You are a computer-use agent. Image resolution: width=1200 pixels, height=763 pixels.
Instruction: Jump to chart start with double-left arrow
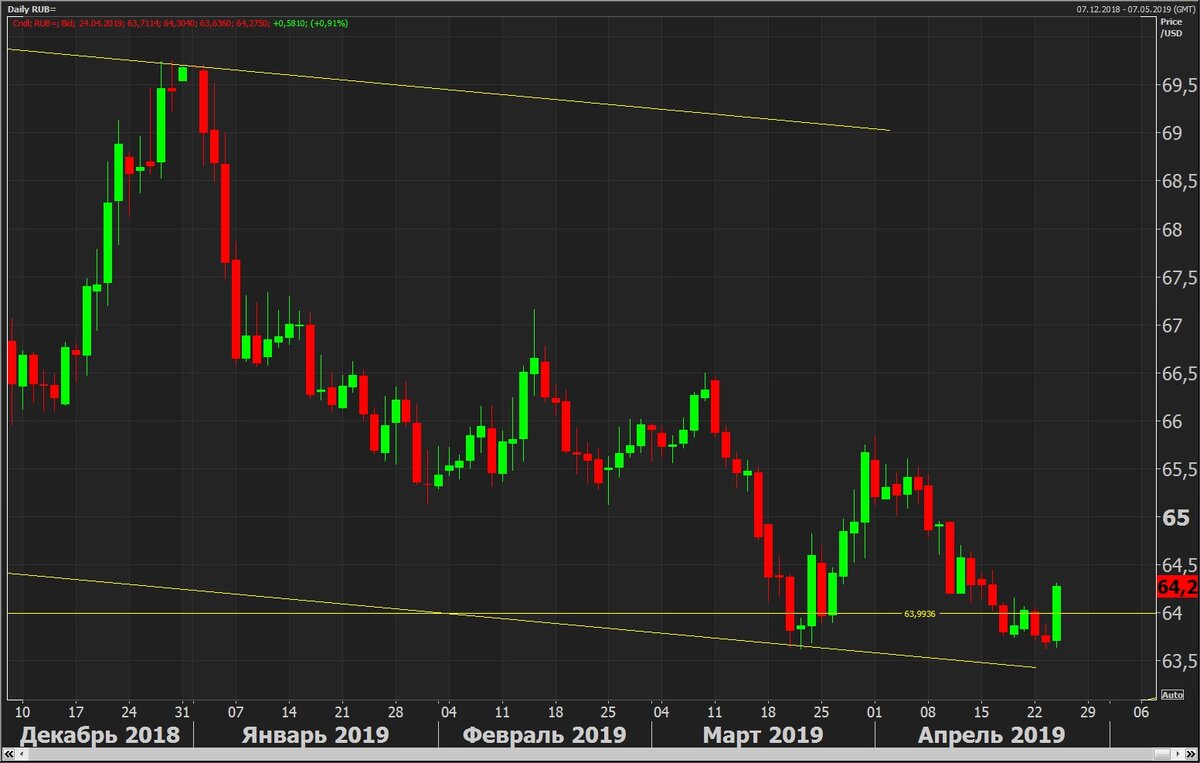coord(9,754)
